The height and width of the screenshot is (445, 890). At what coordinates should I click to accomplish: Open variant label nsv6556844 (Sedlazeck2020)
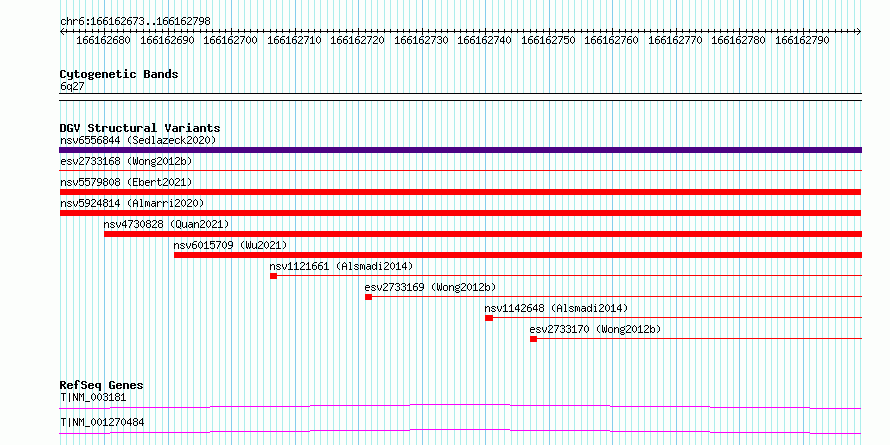(138, 140)
